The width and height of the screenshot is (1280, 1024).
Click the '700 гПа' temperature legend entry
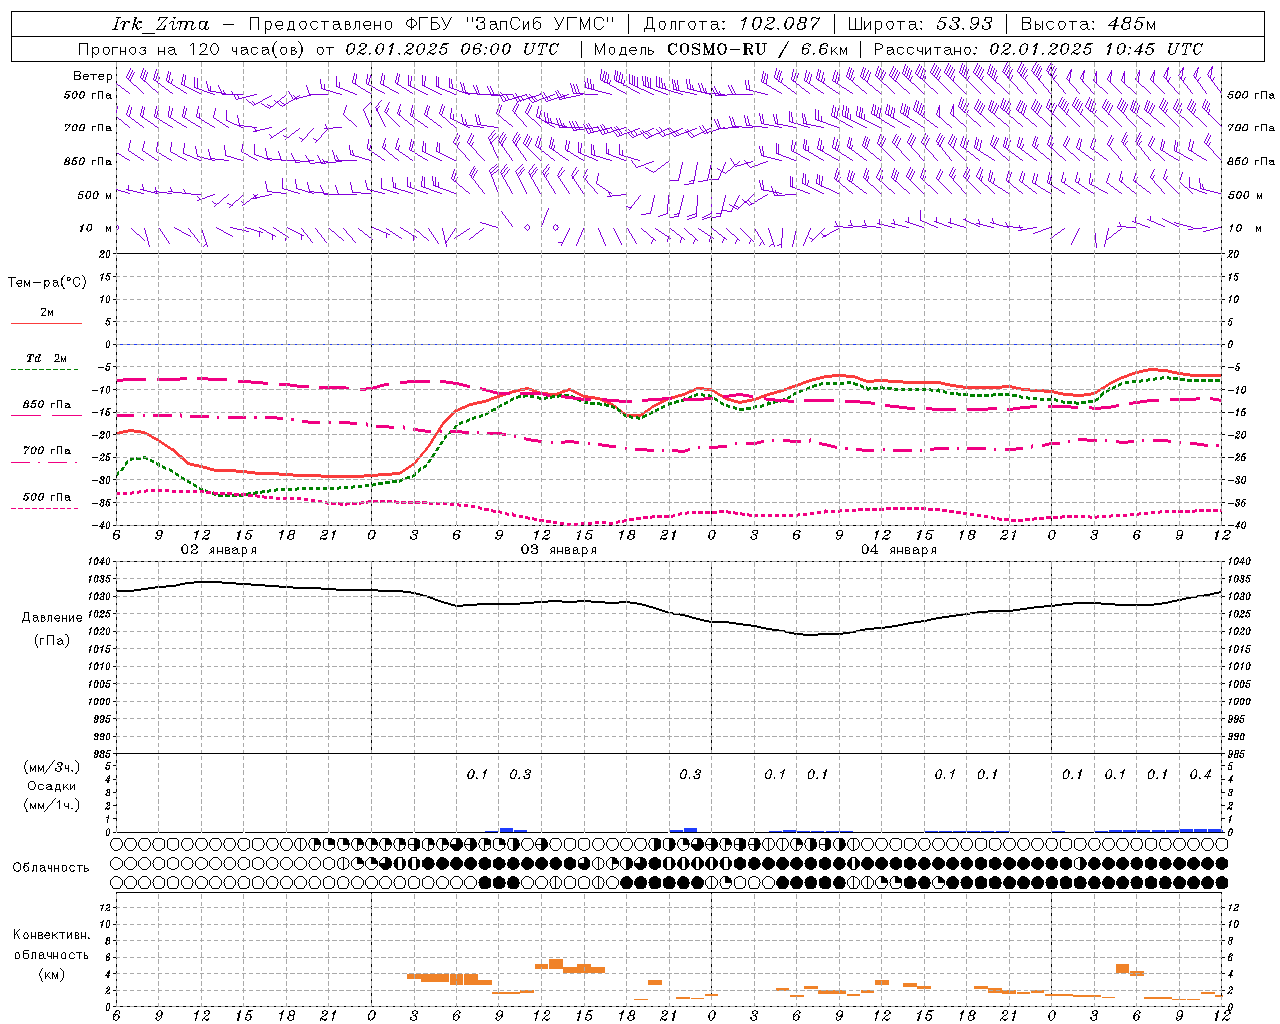point(46,451)
